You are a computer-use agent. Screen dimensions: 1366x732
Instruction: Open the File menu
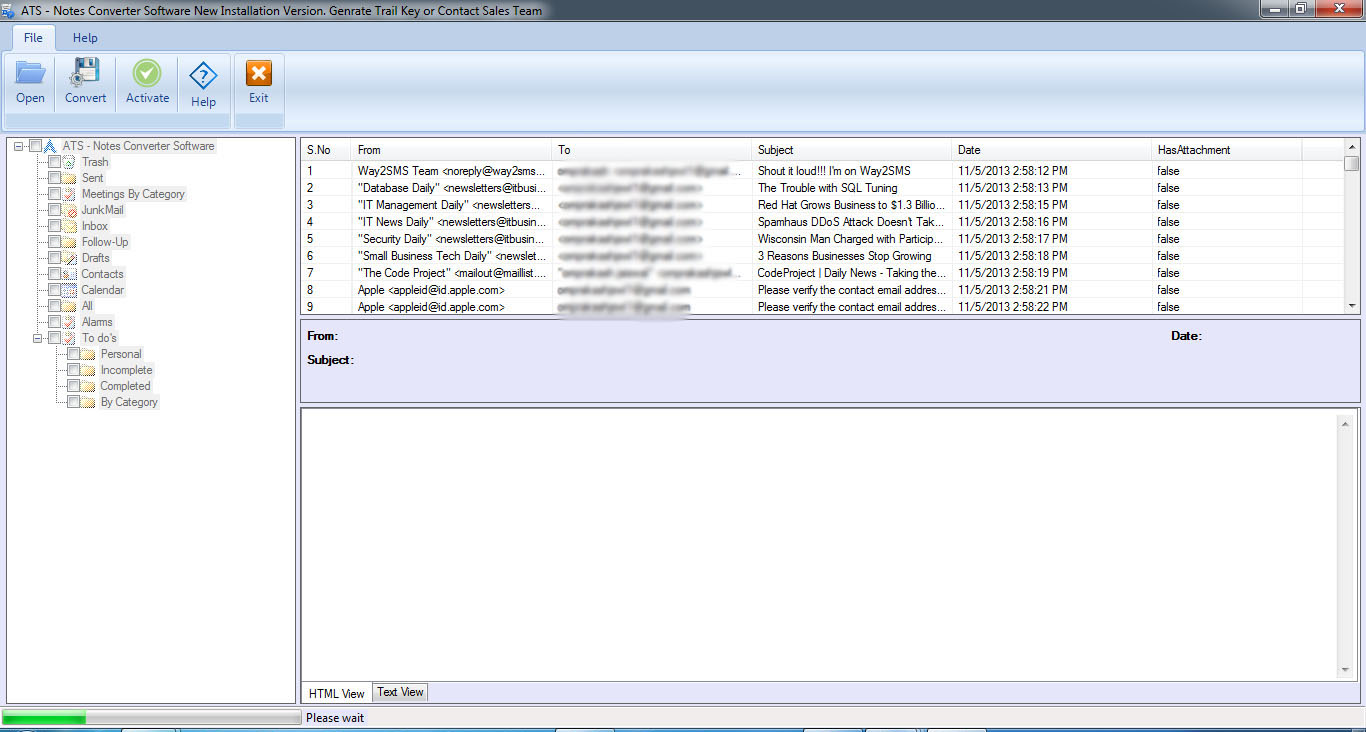pos(32,38)
